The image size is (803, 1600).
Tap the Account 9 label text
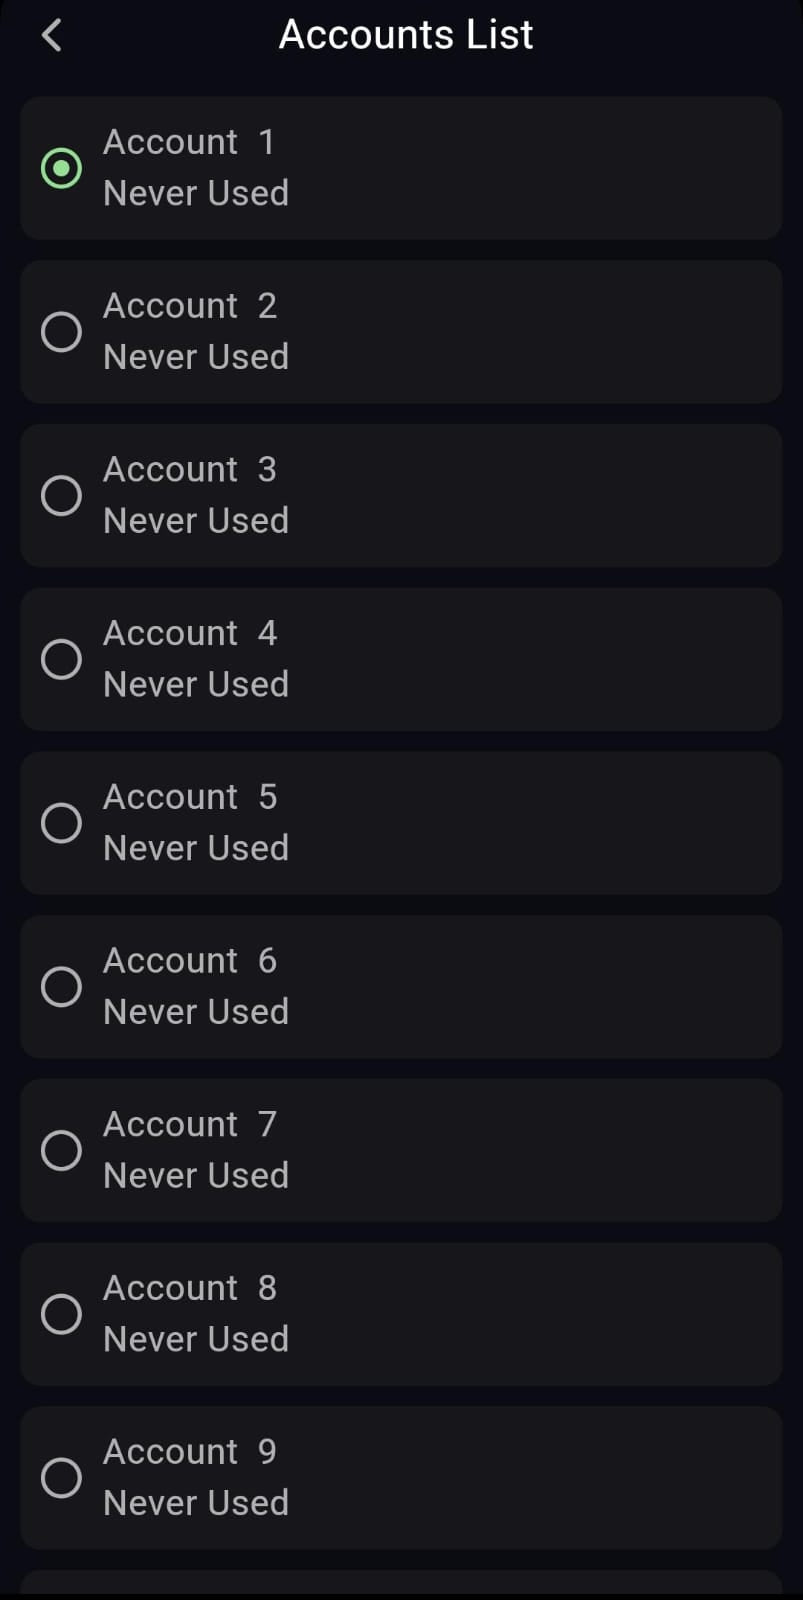click(x=189, y=1452)
